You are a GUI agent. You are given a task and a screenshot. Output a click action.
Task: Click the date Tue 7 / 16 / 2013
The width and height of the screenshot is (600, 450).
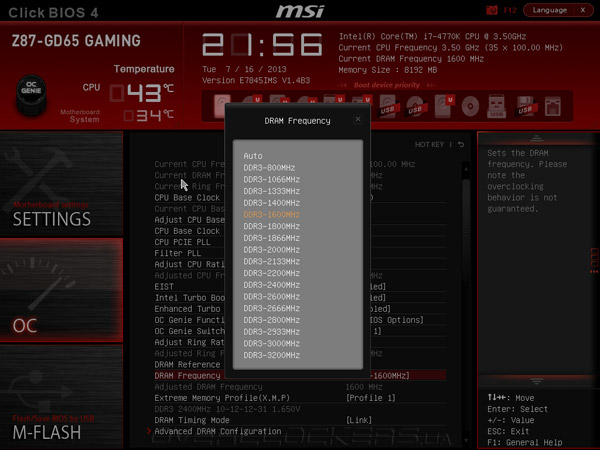(244, 69)
